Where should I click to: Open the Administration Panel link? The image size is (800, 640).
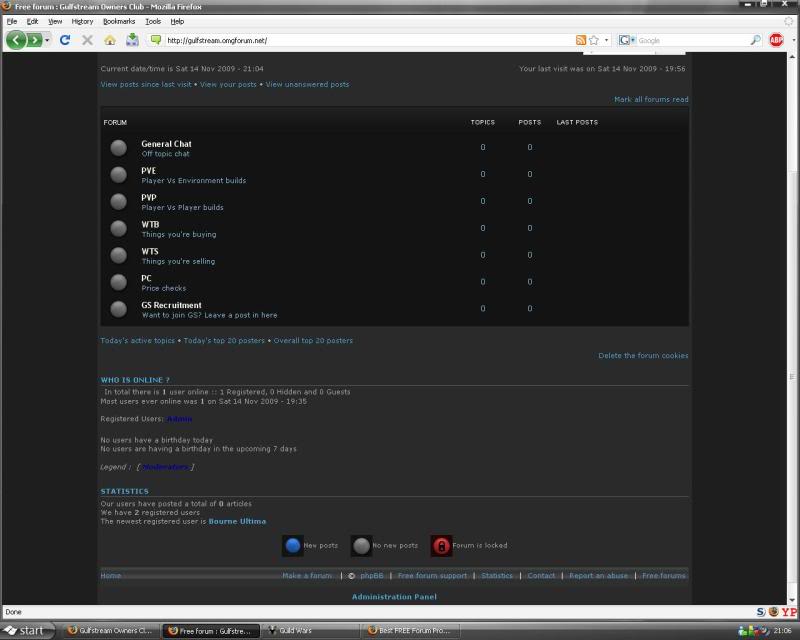pos(394,597)
